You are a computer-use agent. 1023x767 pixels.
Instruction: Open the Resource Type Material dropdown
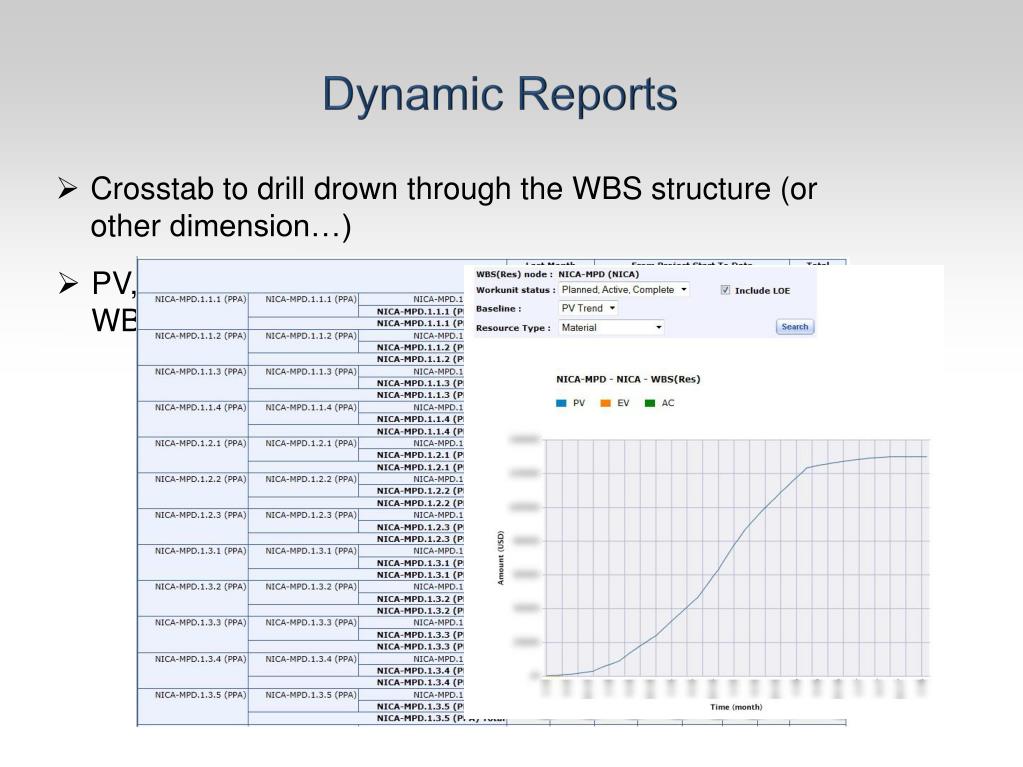[x=611, y=327]
